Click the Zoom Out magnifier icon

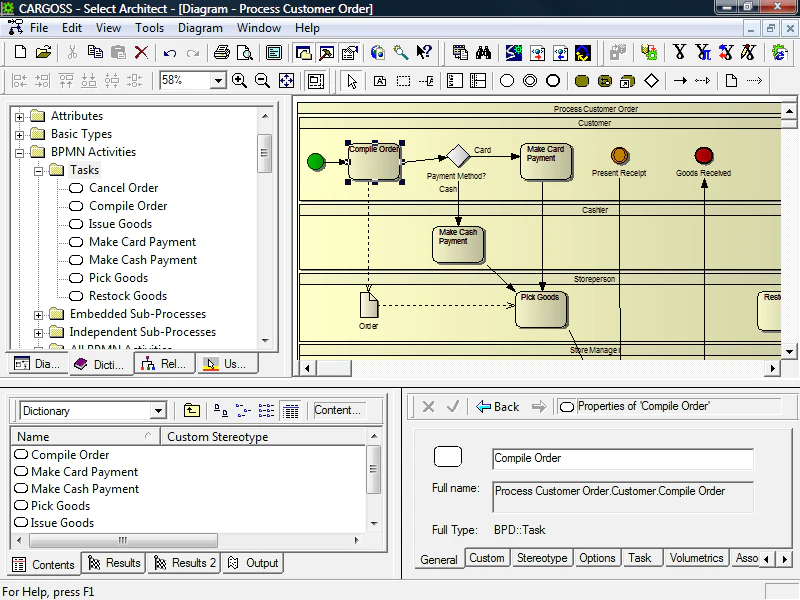pos(262,81)
